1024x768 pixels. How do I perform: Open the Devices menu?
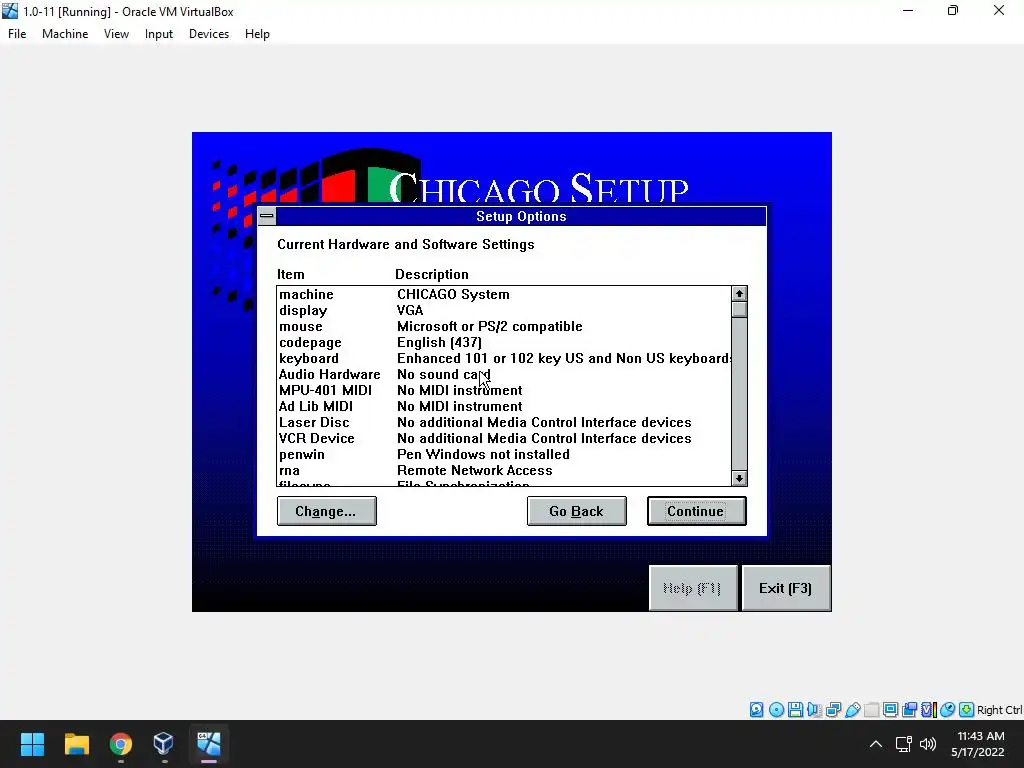pos(209,34)
